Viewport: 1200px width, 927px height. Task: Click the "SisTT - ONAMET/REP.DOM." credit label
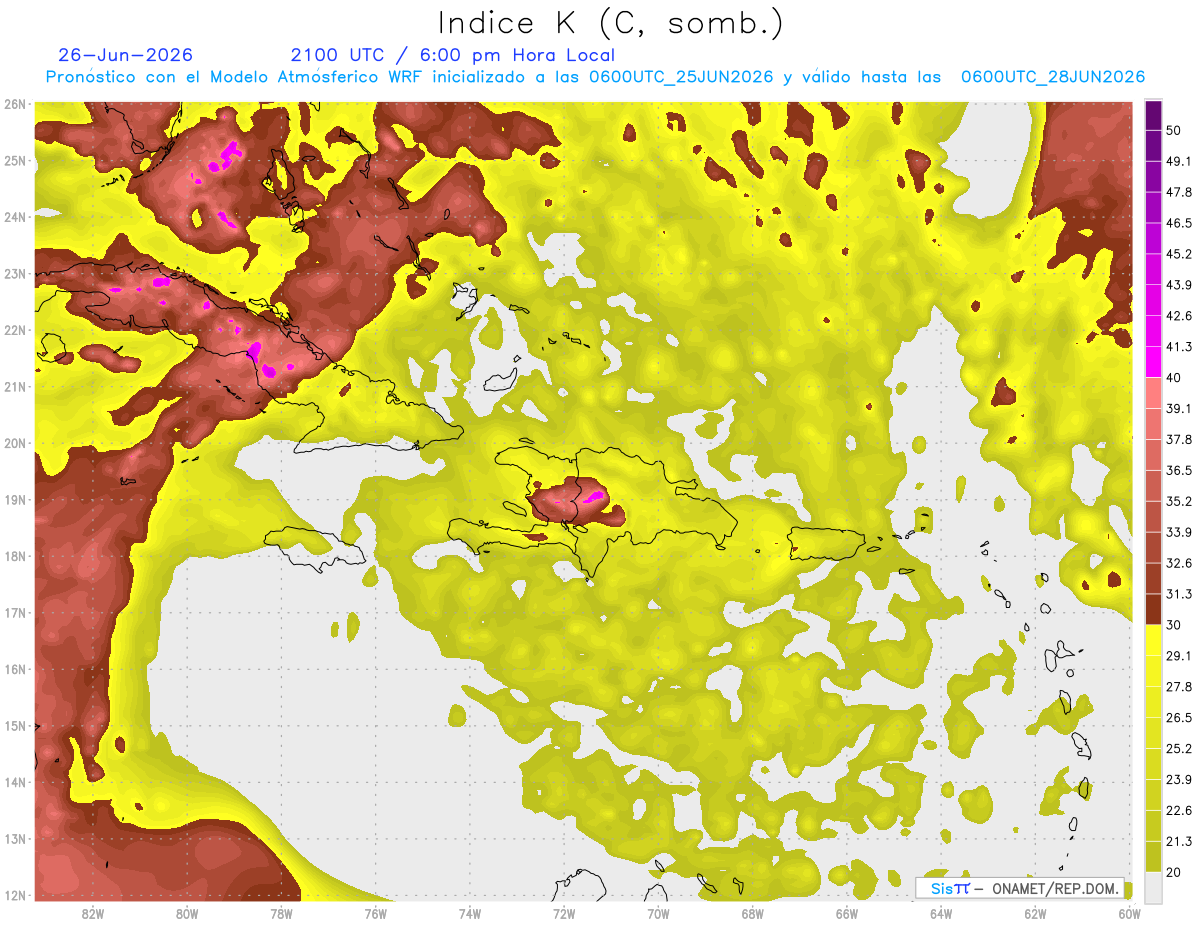[x=1020, y=888]
